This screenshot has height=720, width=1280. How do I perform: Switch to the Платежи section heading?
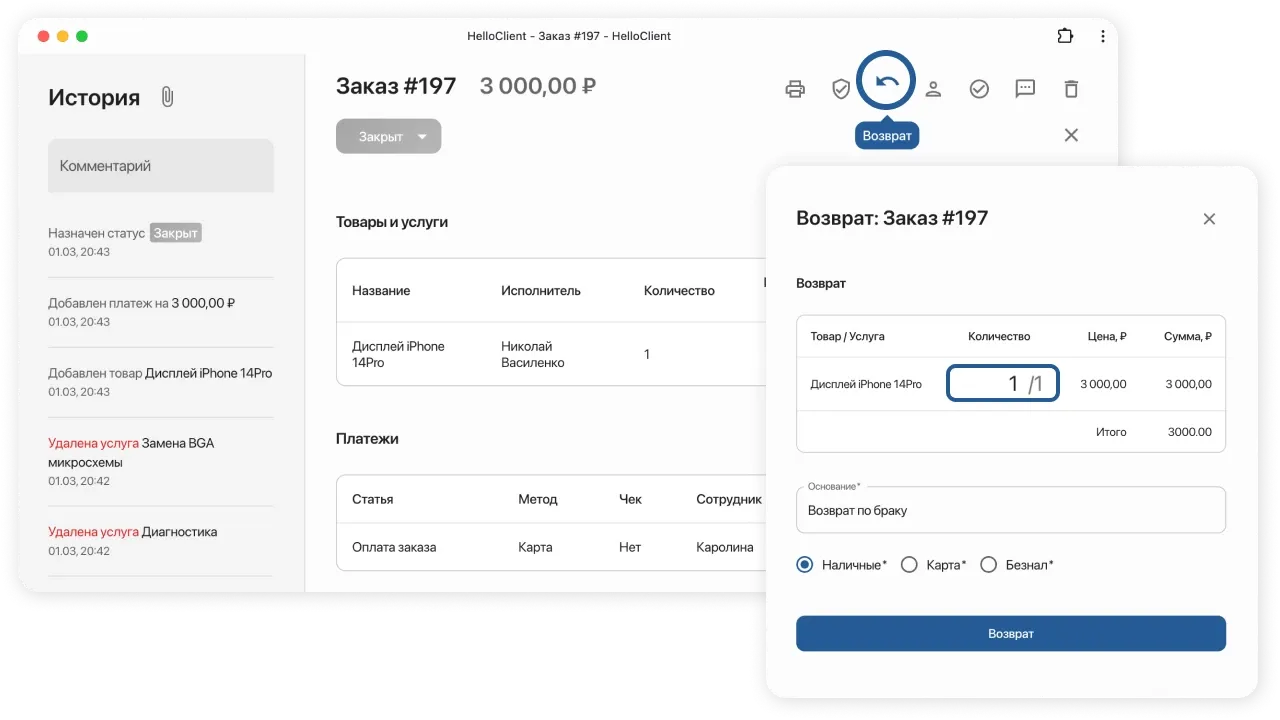click(366, 438)
